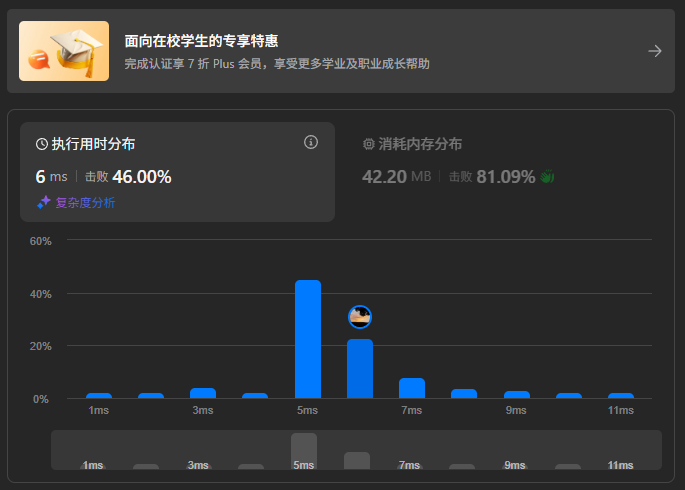Select the 8ms bar between 7ms and 9ms
Screen dimensions: 685x490
pyautogui.click(x=464, y=393)
